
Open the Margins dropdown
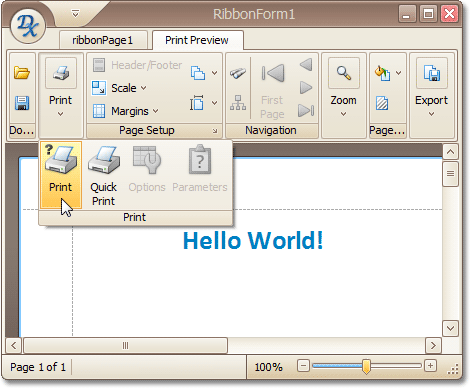[x=125, y=111]
